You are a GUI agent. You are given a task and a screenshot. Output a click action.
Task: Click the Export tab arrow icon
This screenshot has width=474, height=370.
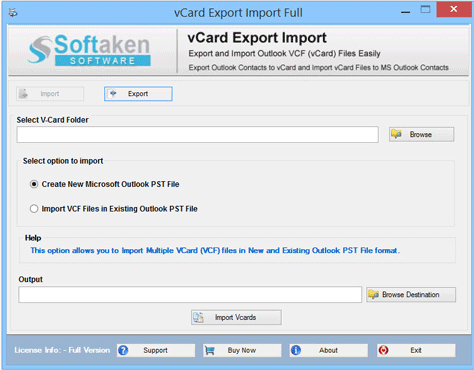[x=113, y=93]
